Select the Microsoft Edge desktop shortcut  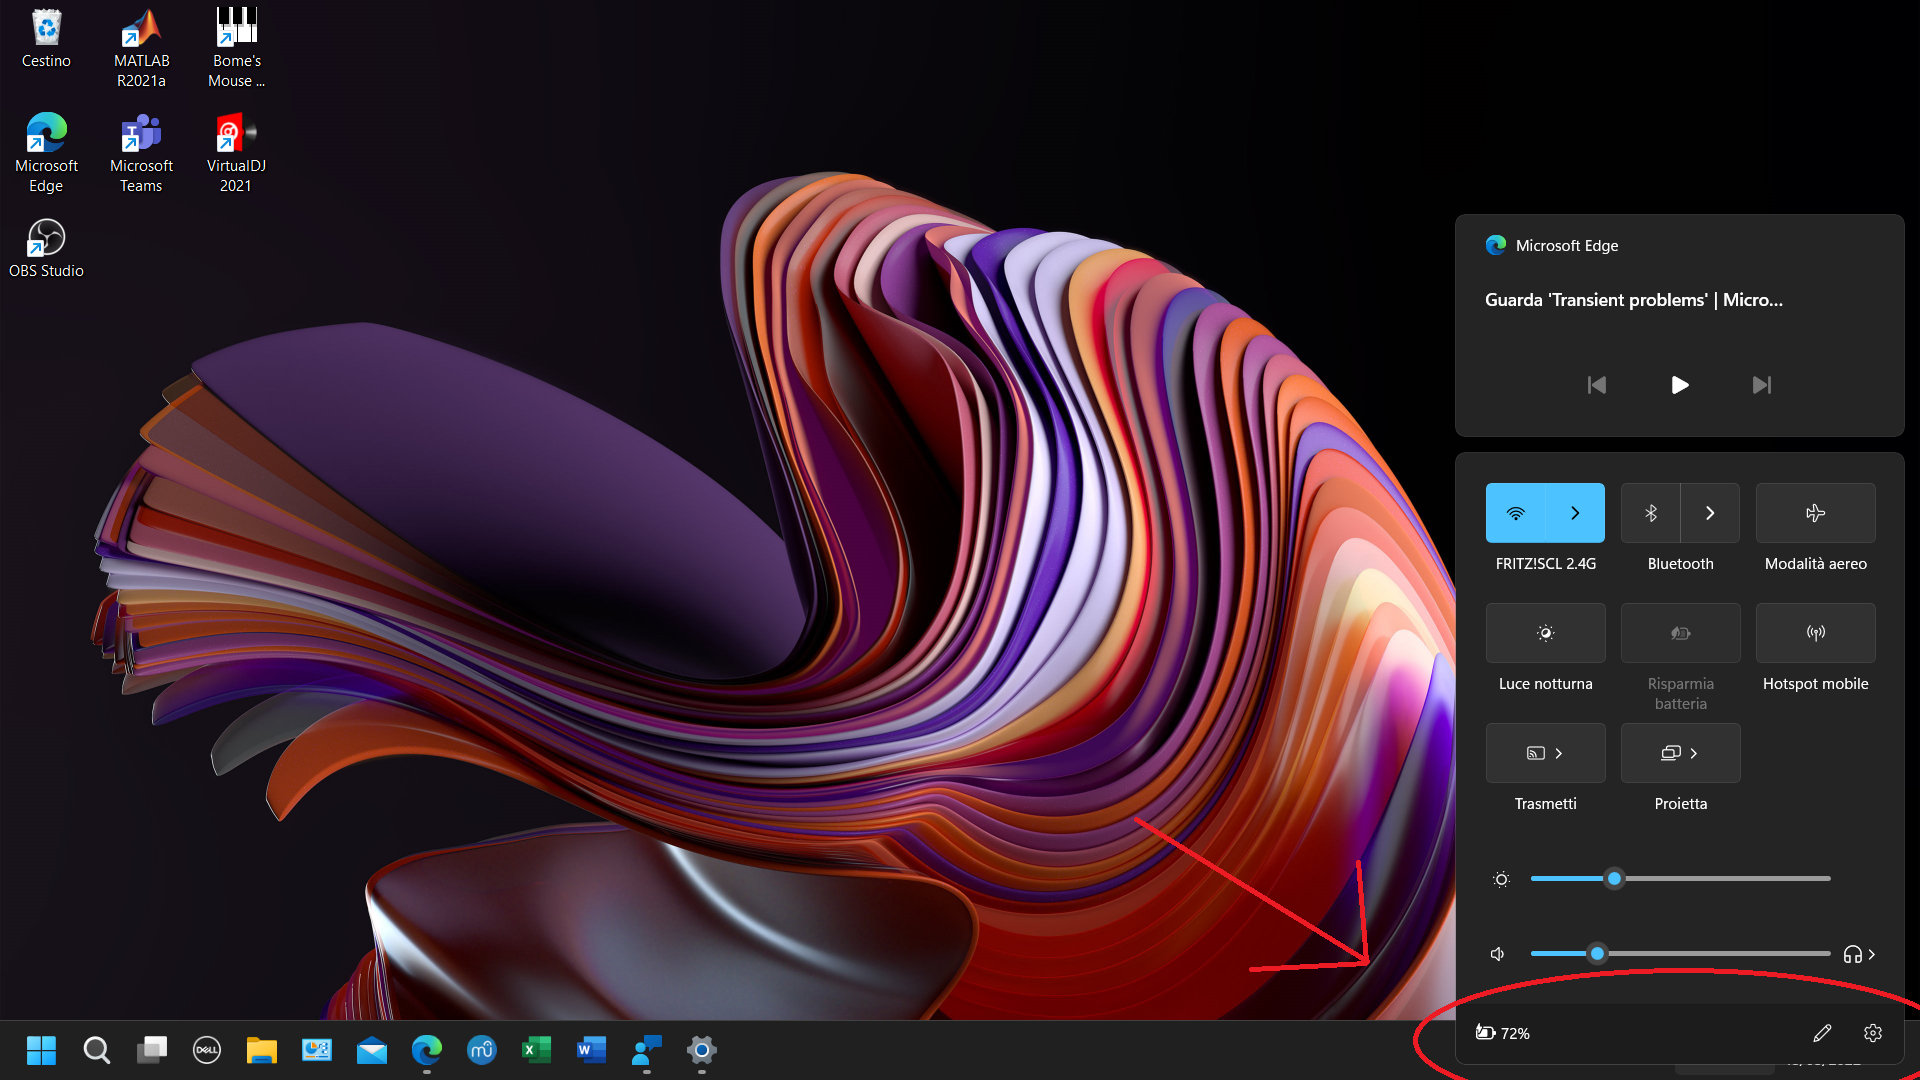click(x=46, y=153)
